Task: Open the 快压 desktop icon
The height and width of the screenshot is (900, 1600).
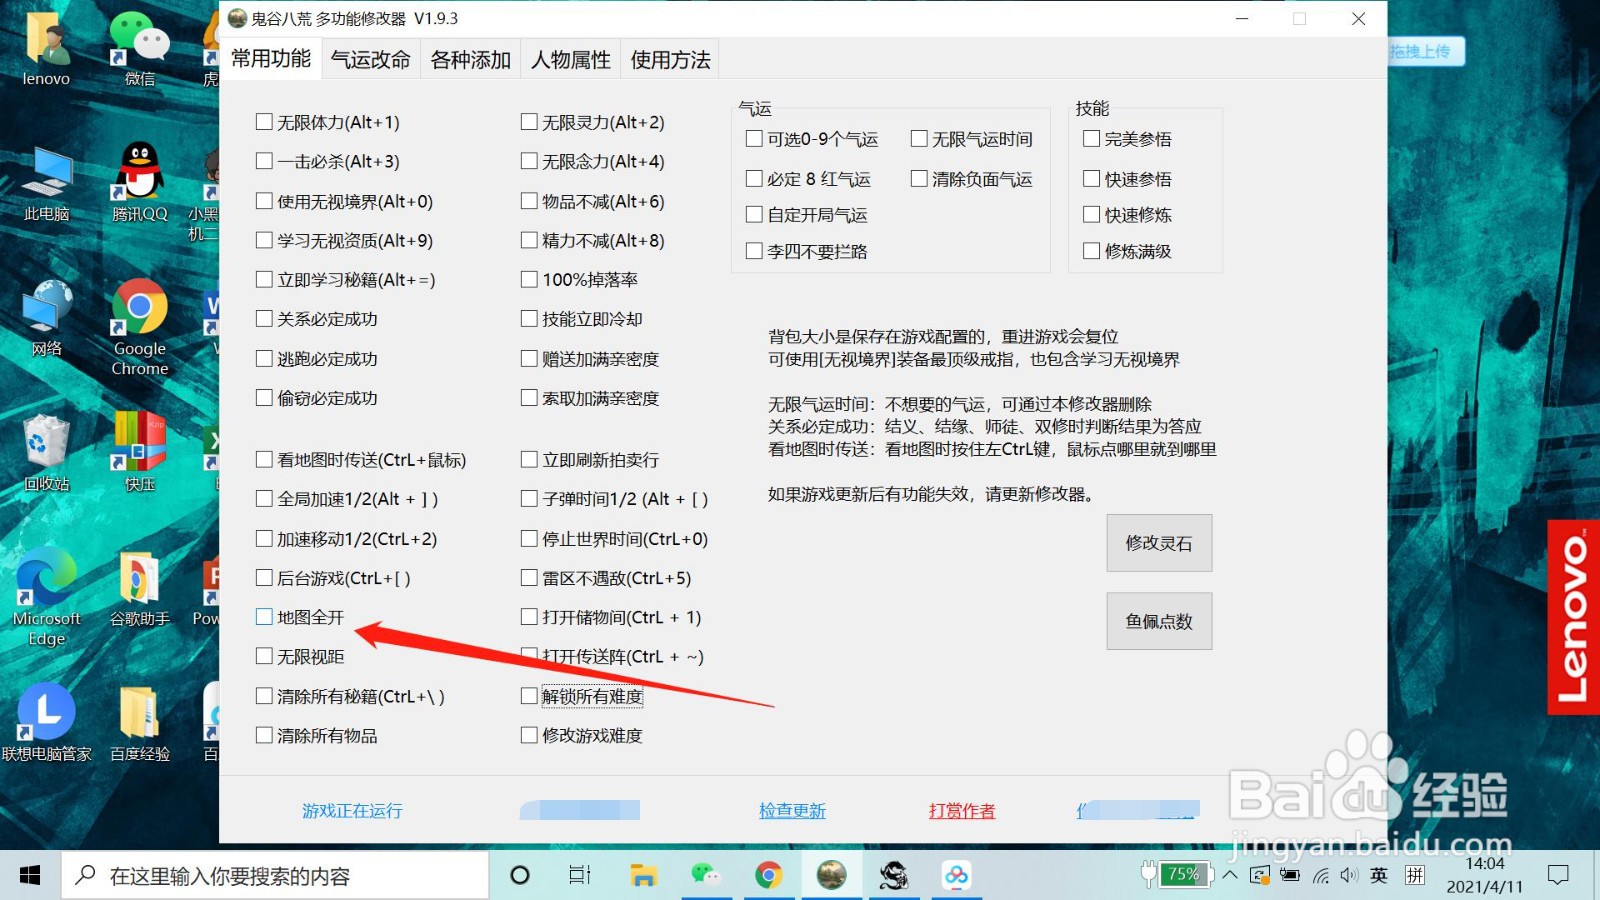Action: (x=139, y=451)
